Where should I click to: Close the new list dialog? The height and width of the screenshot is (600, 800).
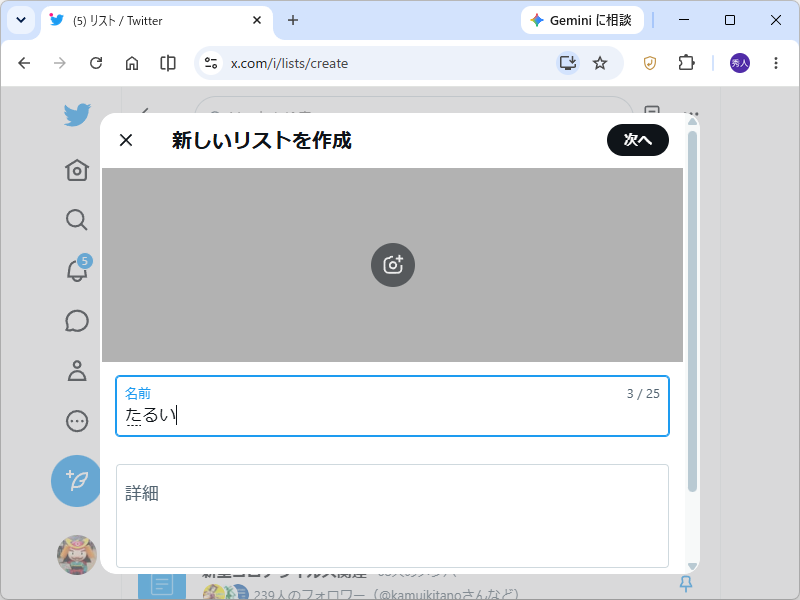(126, 140)
